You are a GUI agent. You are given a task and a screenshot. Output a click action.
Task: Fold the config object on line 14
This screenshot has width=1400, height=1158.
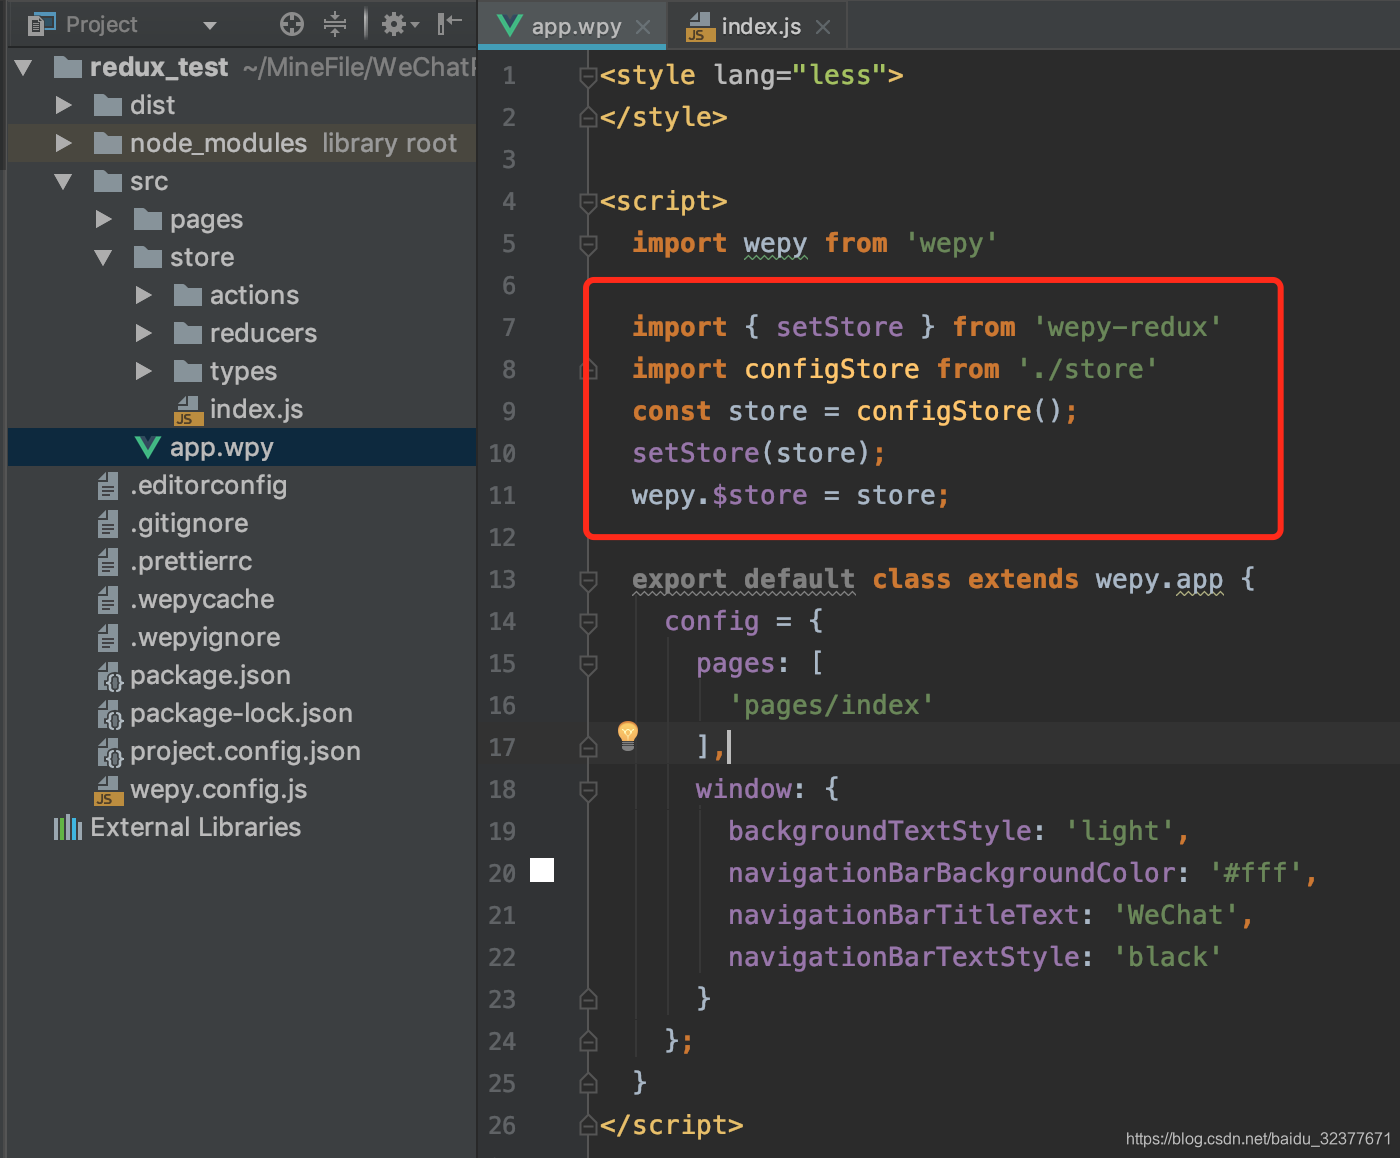[589, 622]
